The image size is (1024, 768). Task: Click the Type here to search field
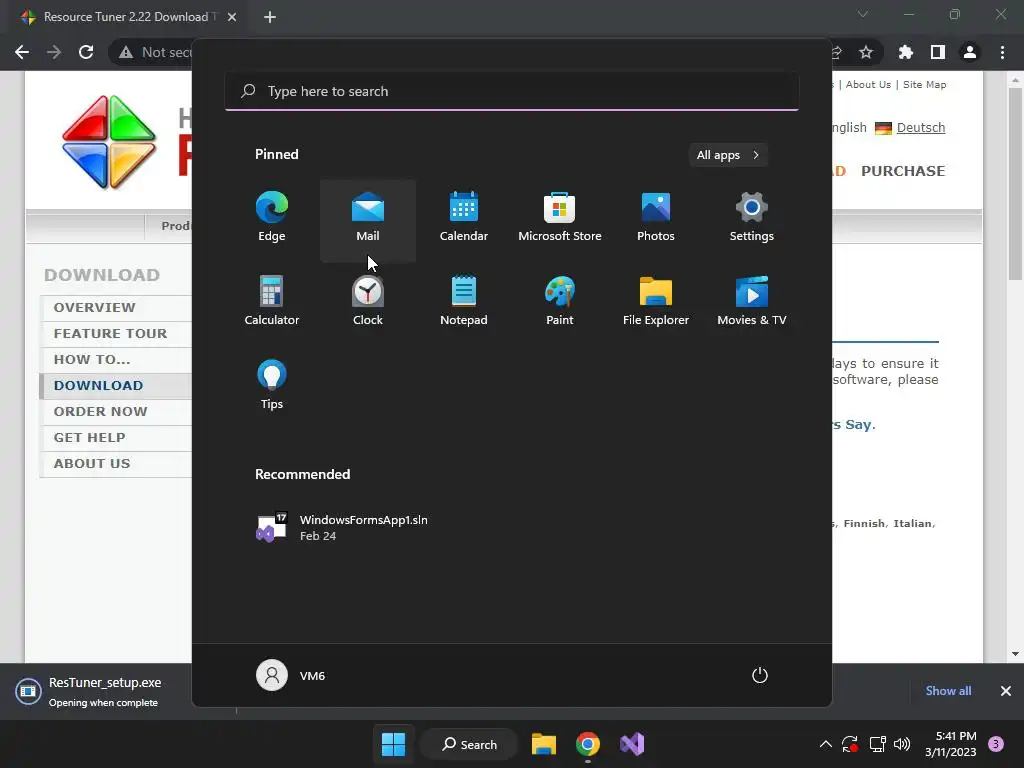pyautogui.click(x=512, y=91)
